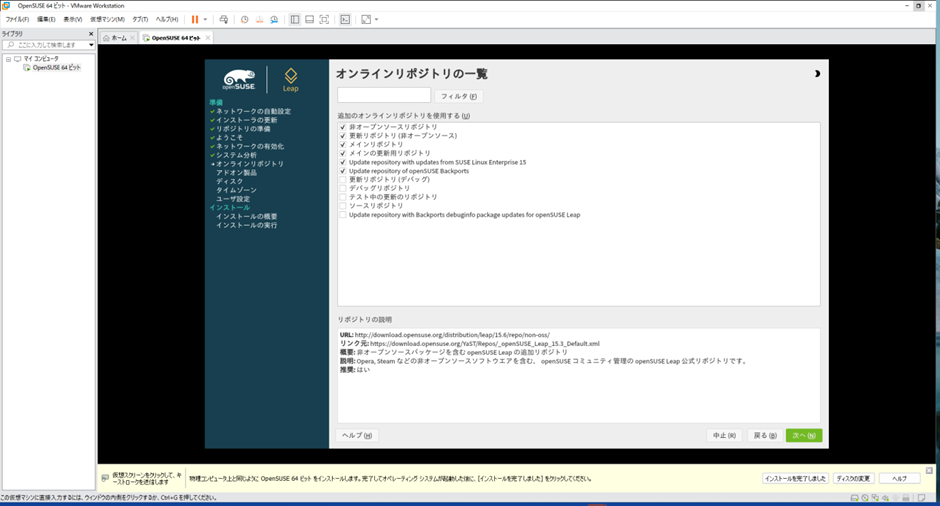Open the snapshot manager icon

coord(273,19)
